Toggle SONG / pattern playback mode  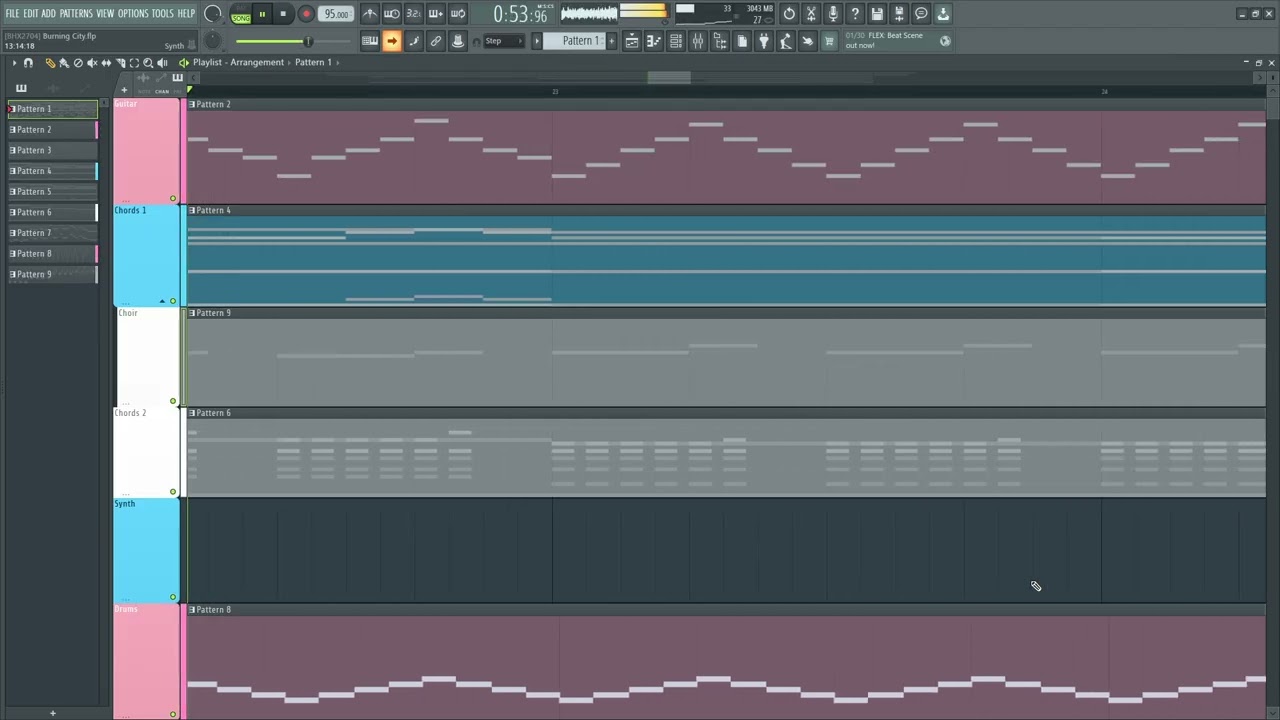click(241, 15)
